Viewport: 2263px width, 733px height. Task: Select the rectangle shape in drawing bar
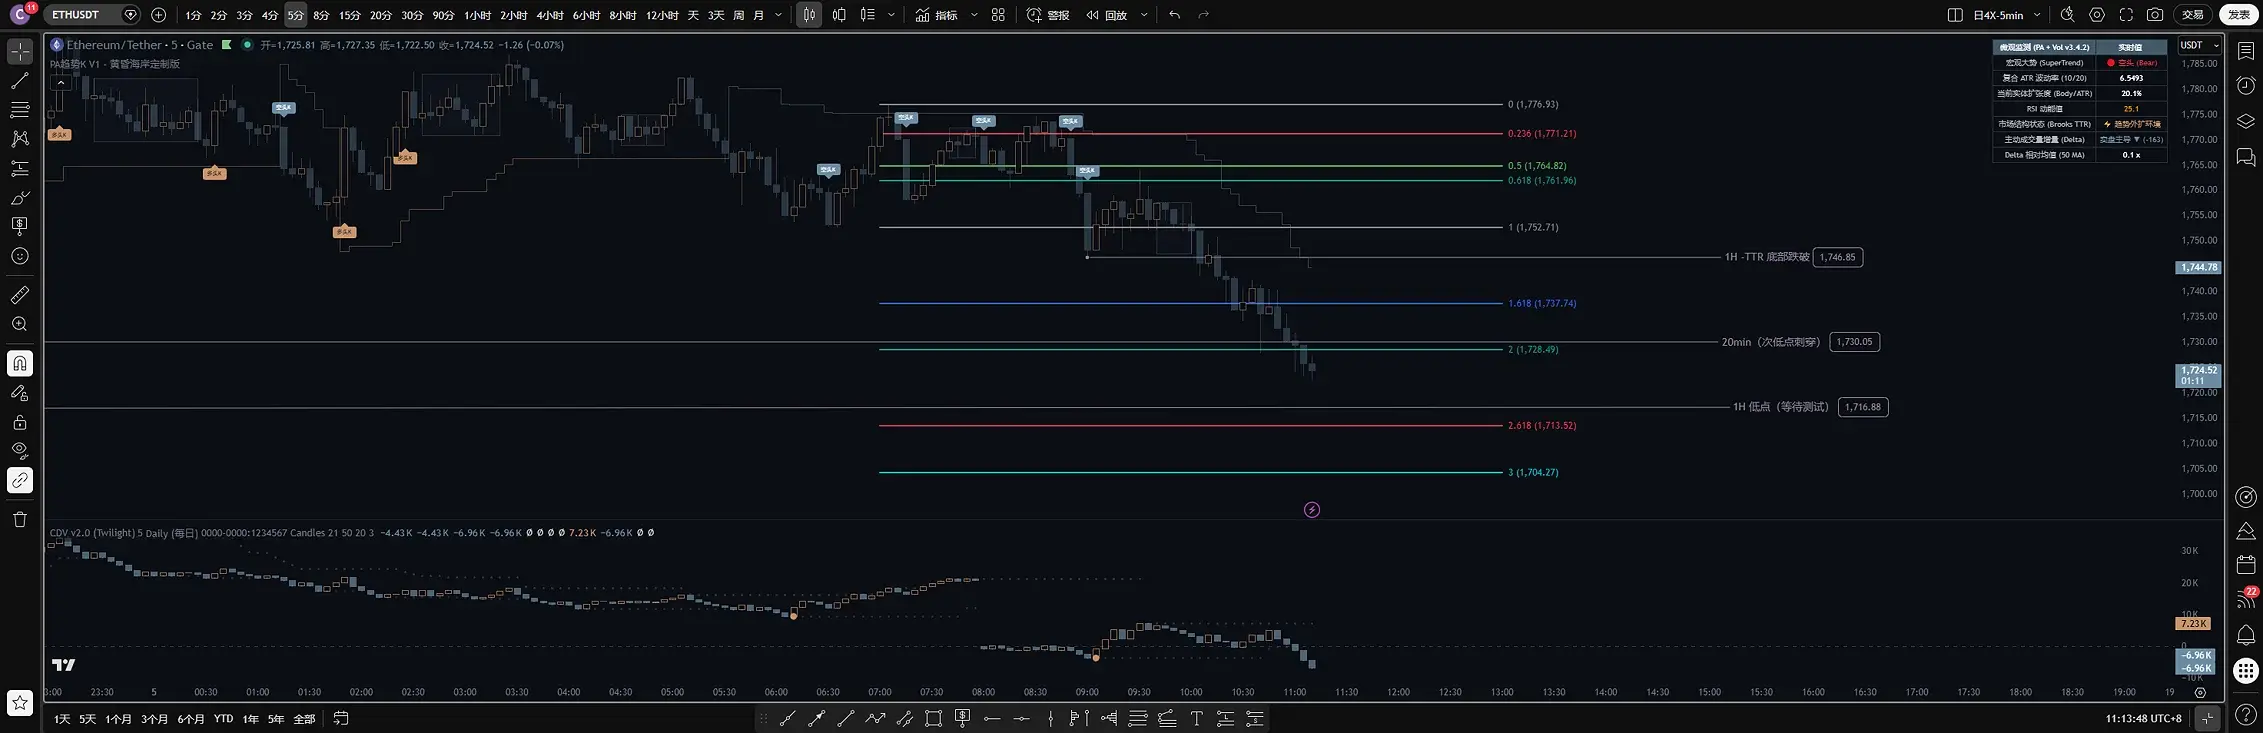point(933,718)
